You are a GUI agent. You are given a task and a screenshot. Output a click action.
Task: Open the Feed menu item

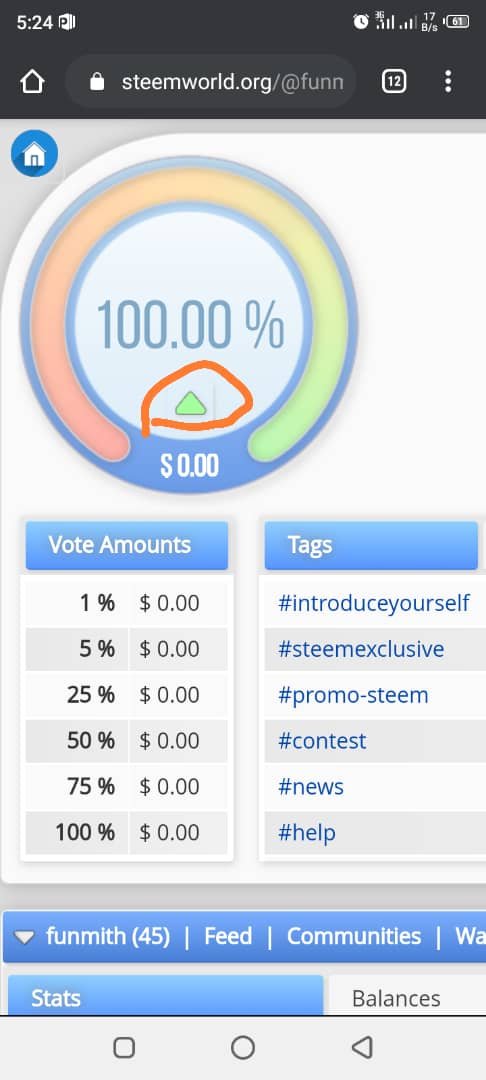(228, 936)
